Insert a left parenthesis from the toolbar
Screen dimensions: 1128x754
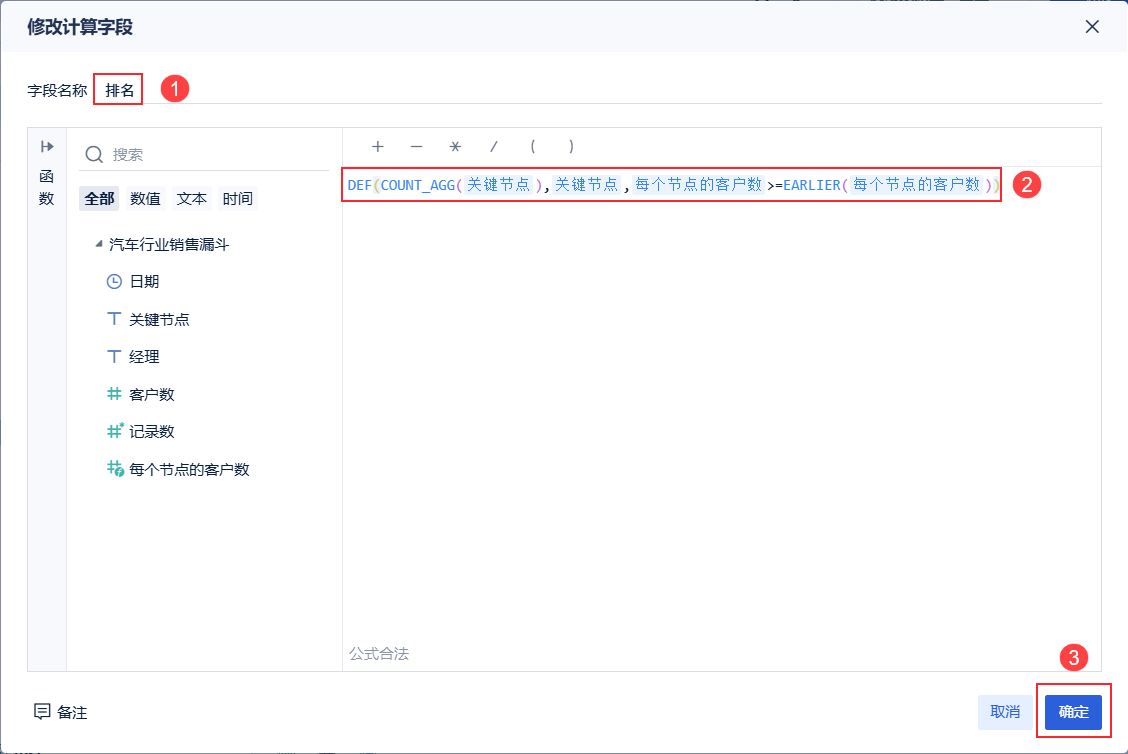[x=532, y=146]
